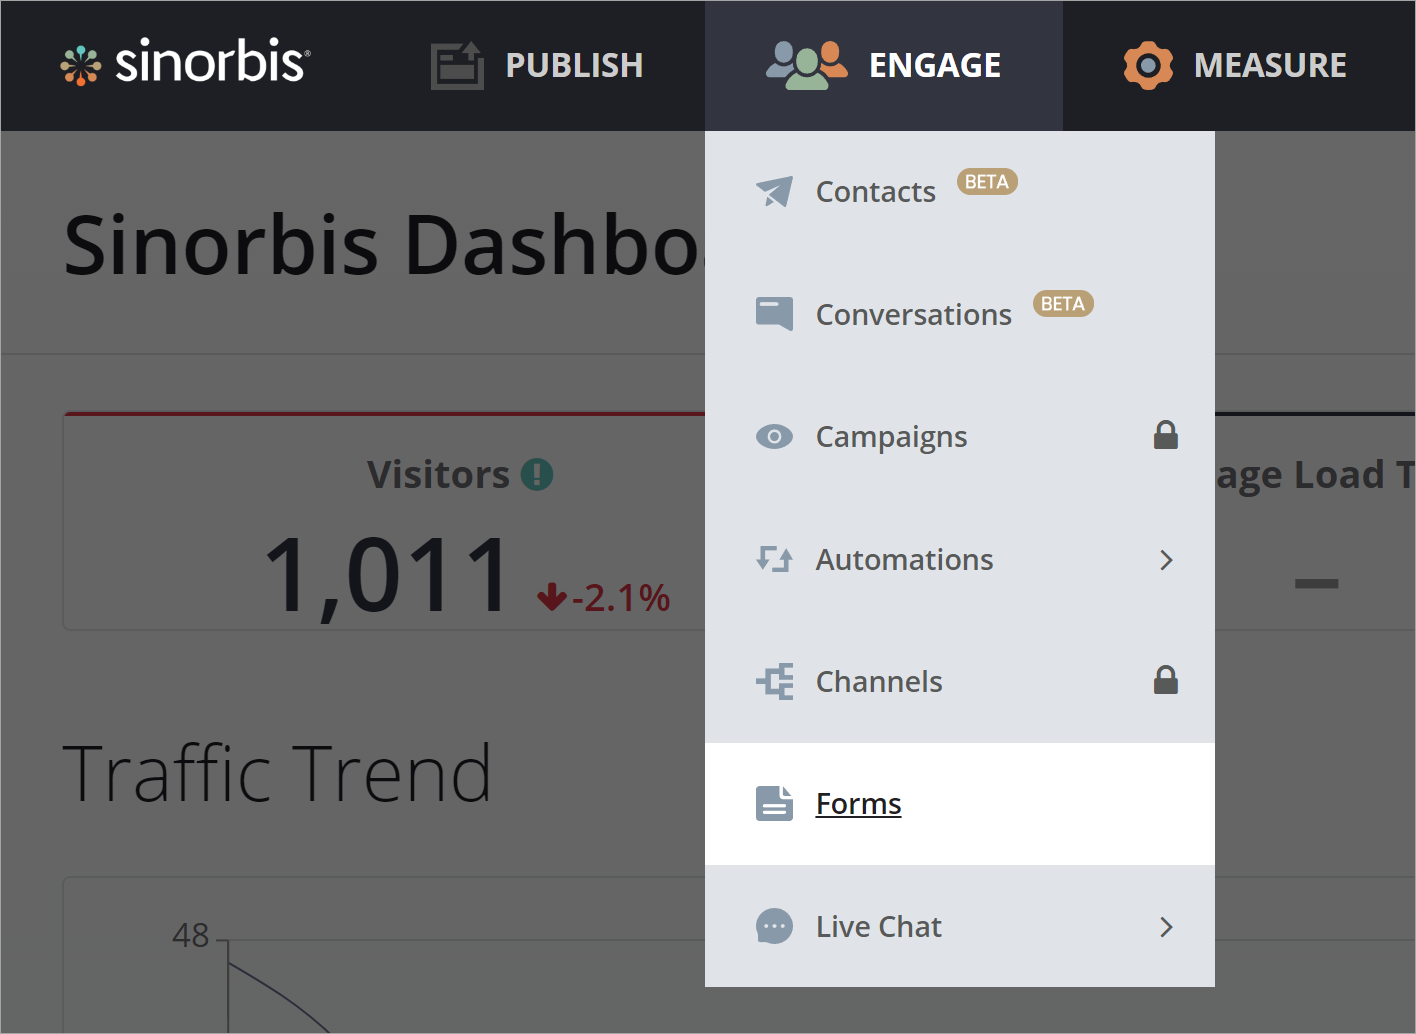Click the Campaigns eye icon

point(774,437)
